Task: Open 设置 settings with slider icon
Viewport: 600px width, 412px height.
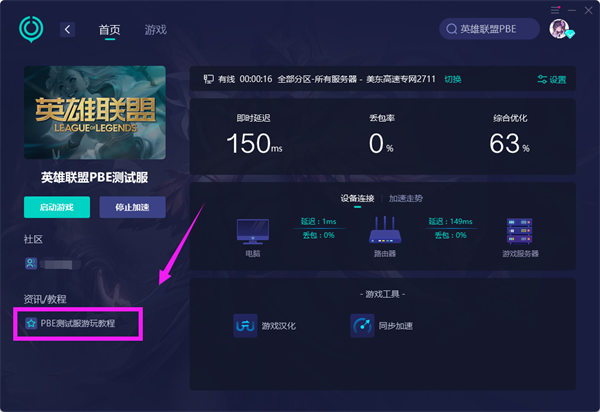Action: (x=551, y=80)
